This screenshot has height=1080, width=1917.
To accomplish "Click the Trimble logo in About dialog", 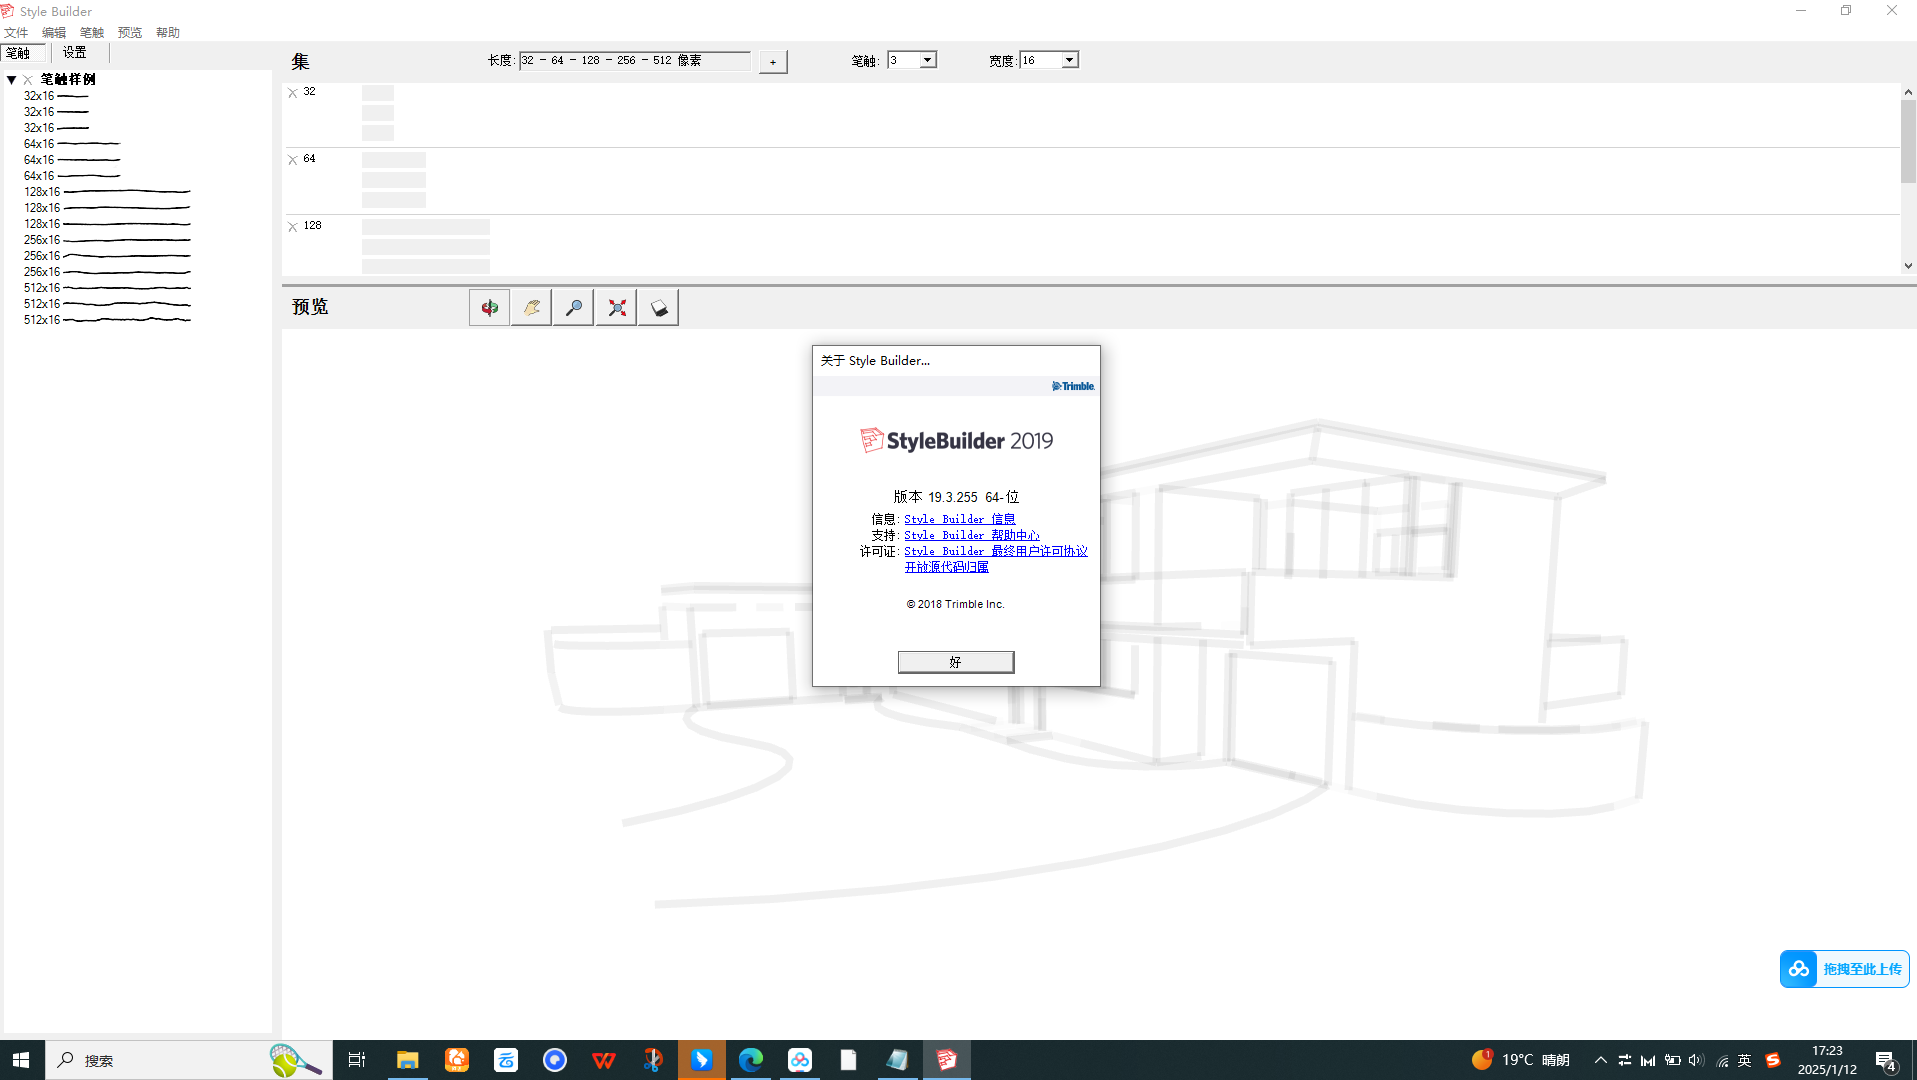I will [x=1073, y=386].
